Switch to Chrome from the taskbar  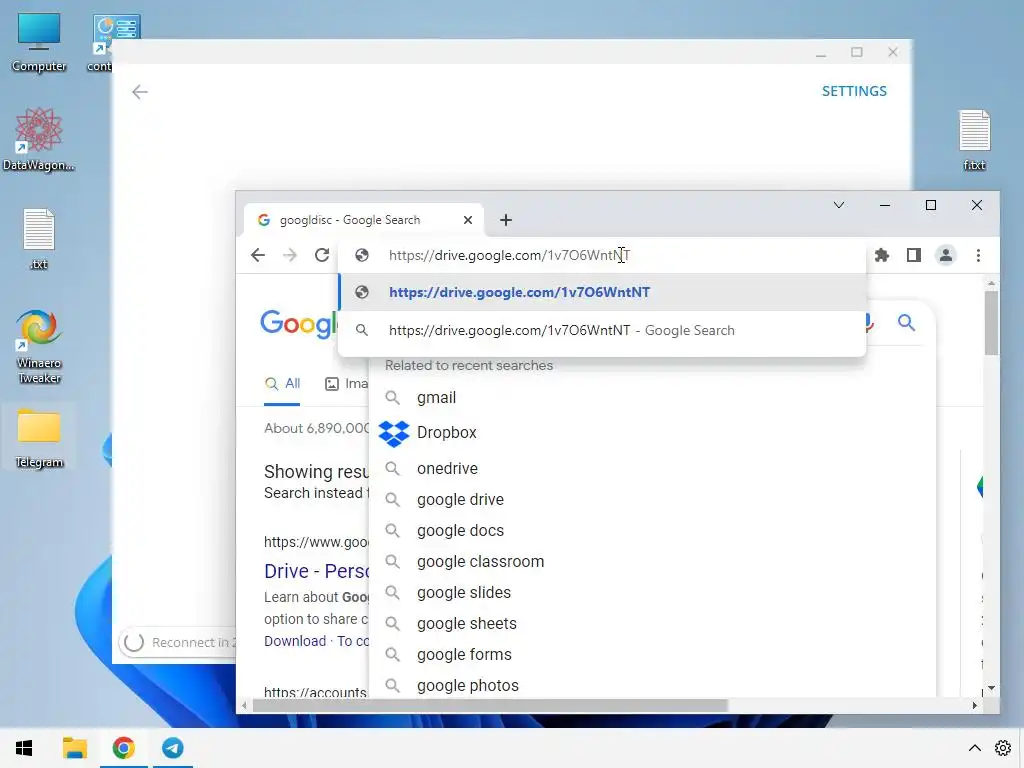point(123,748)
